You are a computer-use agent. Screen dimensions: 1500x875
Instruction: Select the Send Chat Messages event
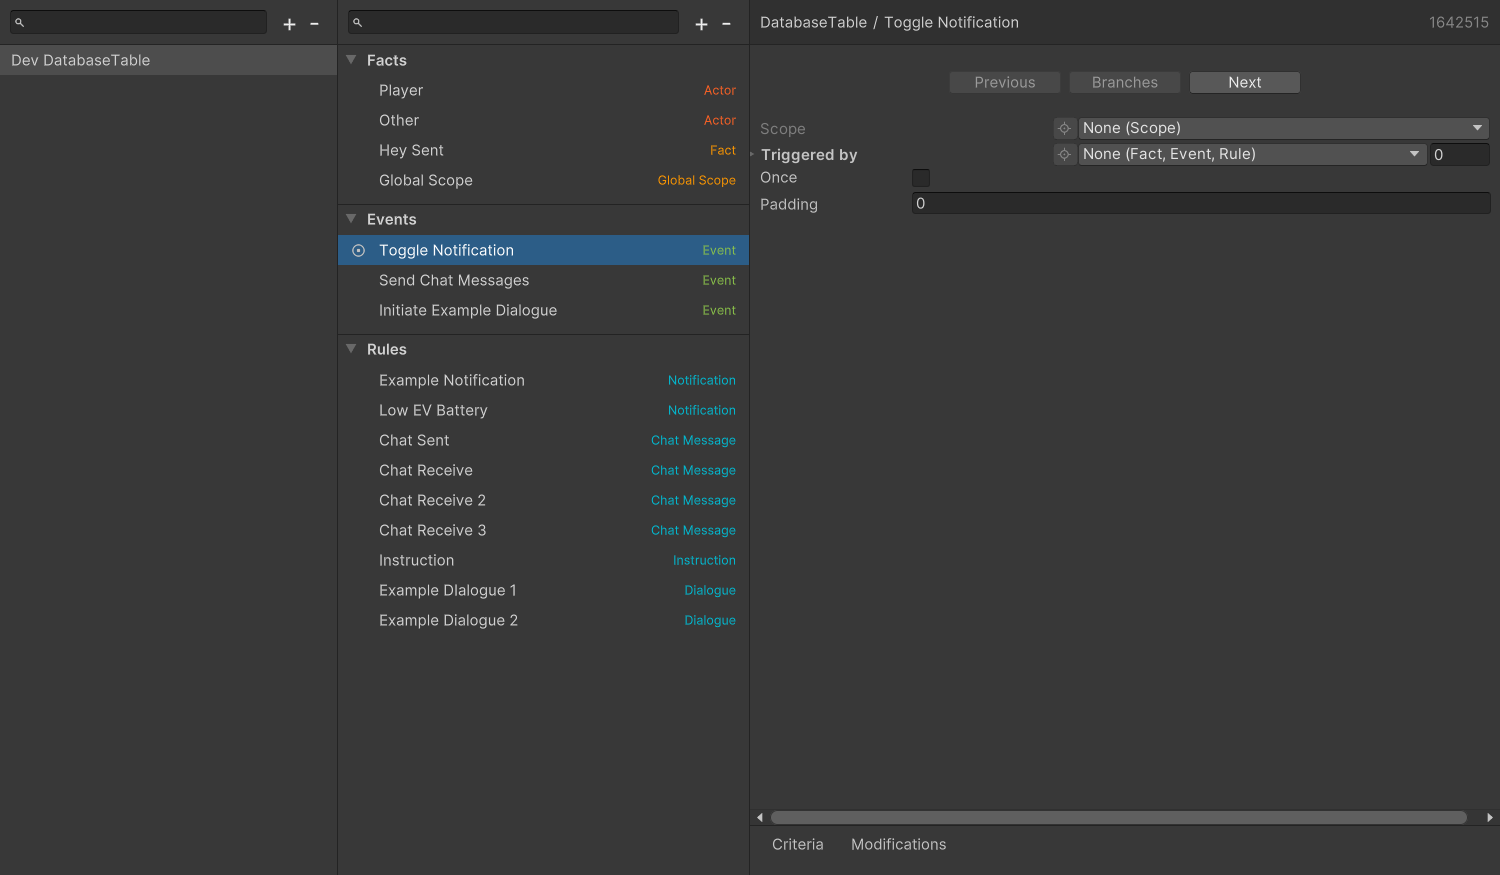(x=543, y=280)
